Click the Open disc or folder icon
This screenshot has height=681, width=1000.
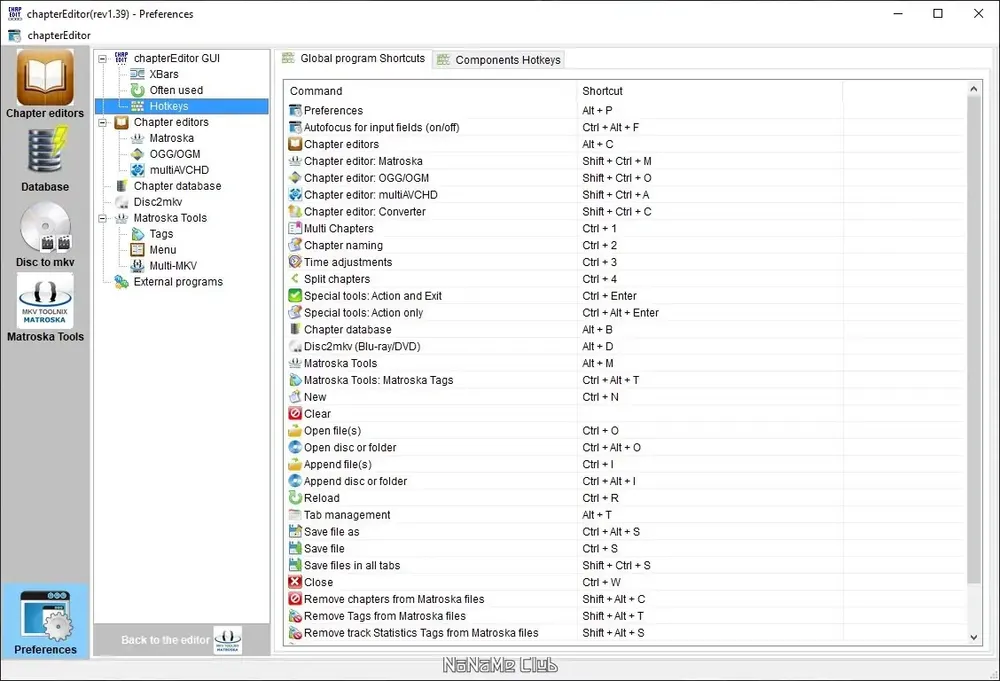[x=295, y=447]
